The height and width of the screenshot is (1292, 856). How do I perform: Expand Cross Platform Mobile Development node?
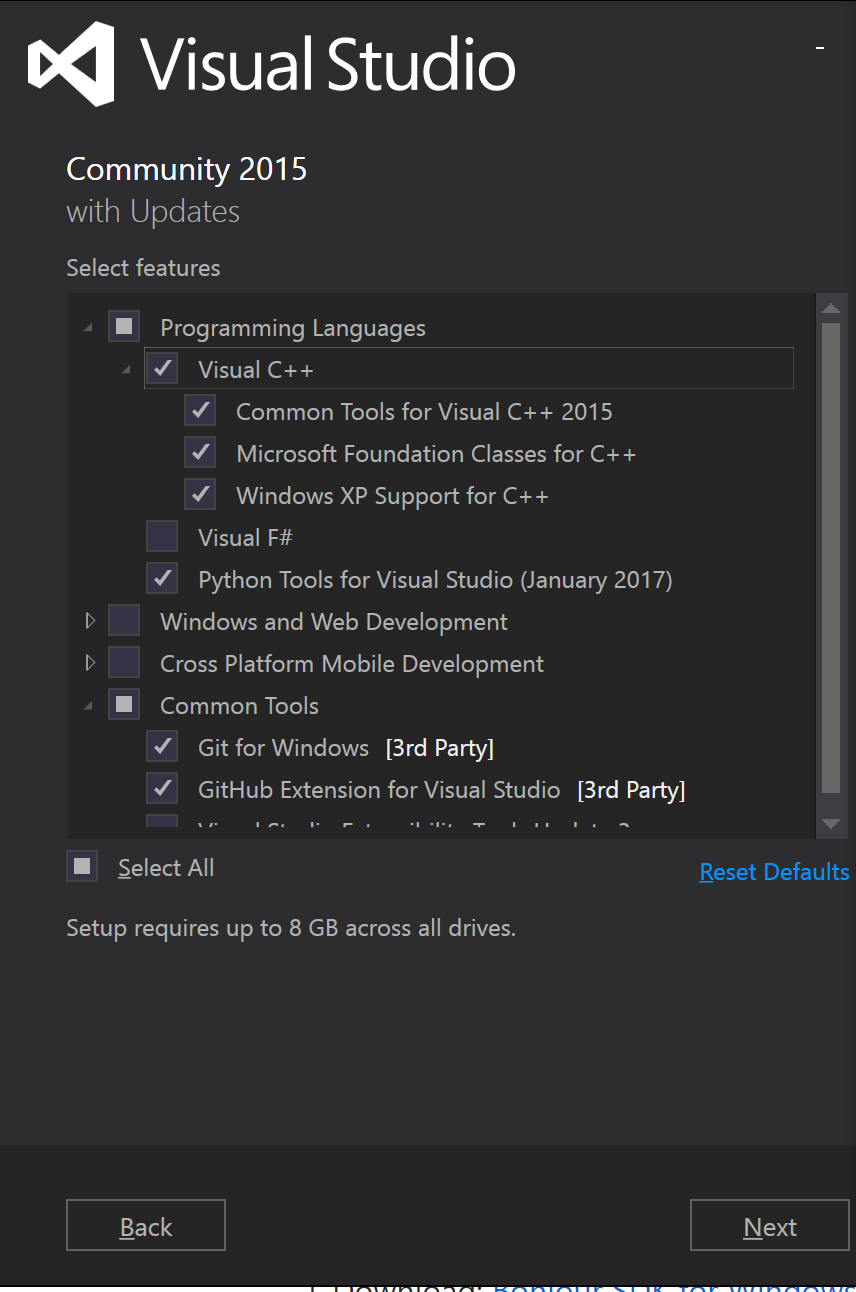tap(90, 663)
